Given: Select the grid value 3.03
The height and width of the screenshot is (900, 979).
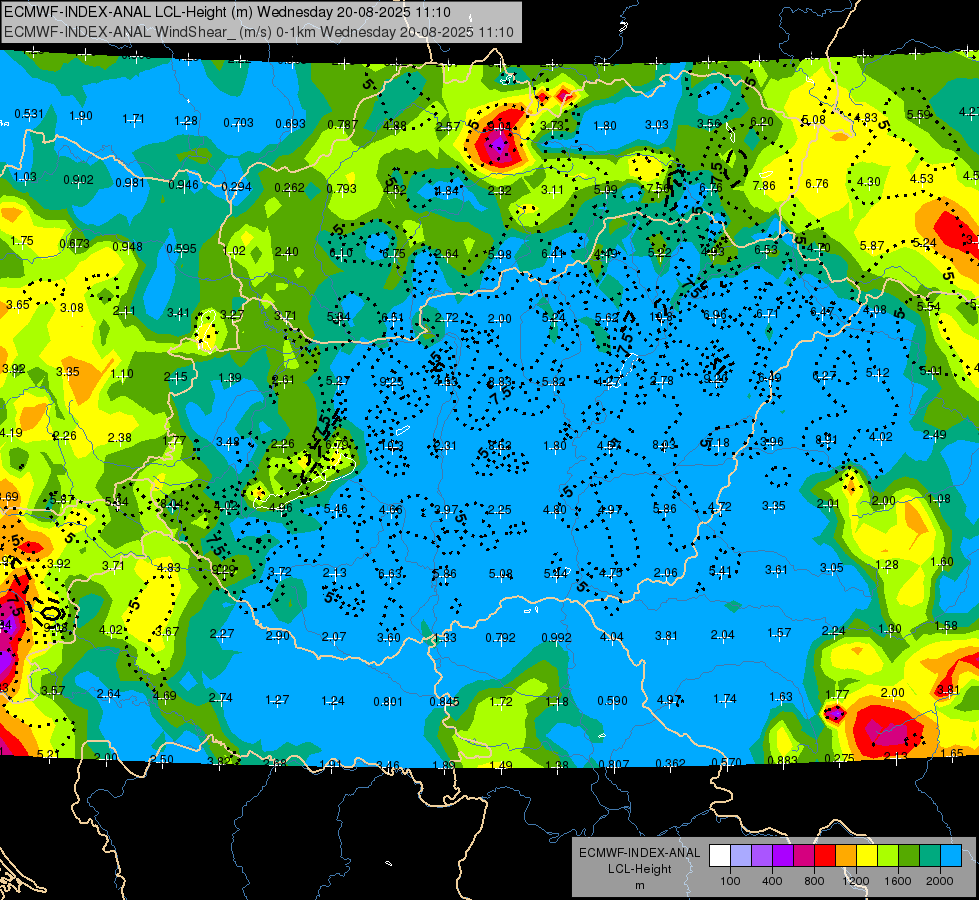Looking at the screenshot, I should [656, 125].
